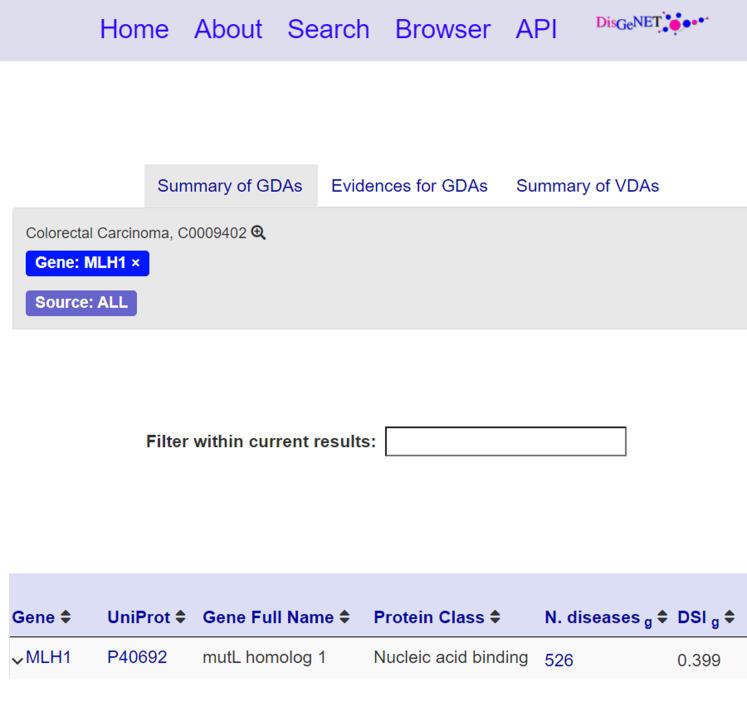Sort by Protein Class arrows

[x=496, y=618]
